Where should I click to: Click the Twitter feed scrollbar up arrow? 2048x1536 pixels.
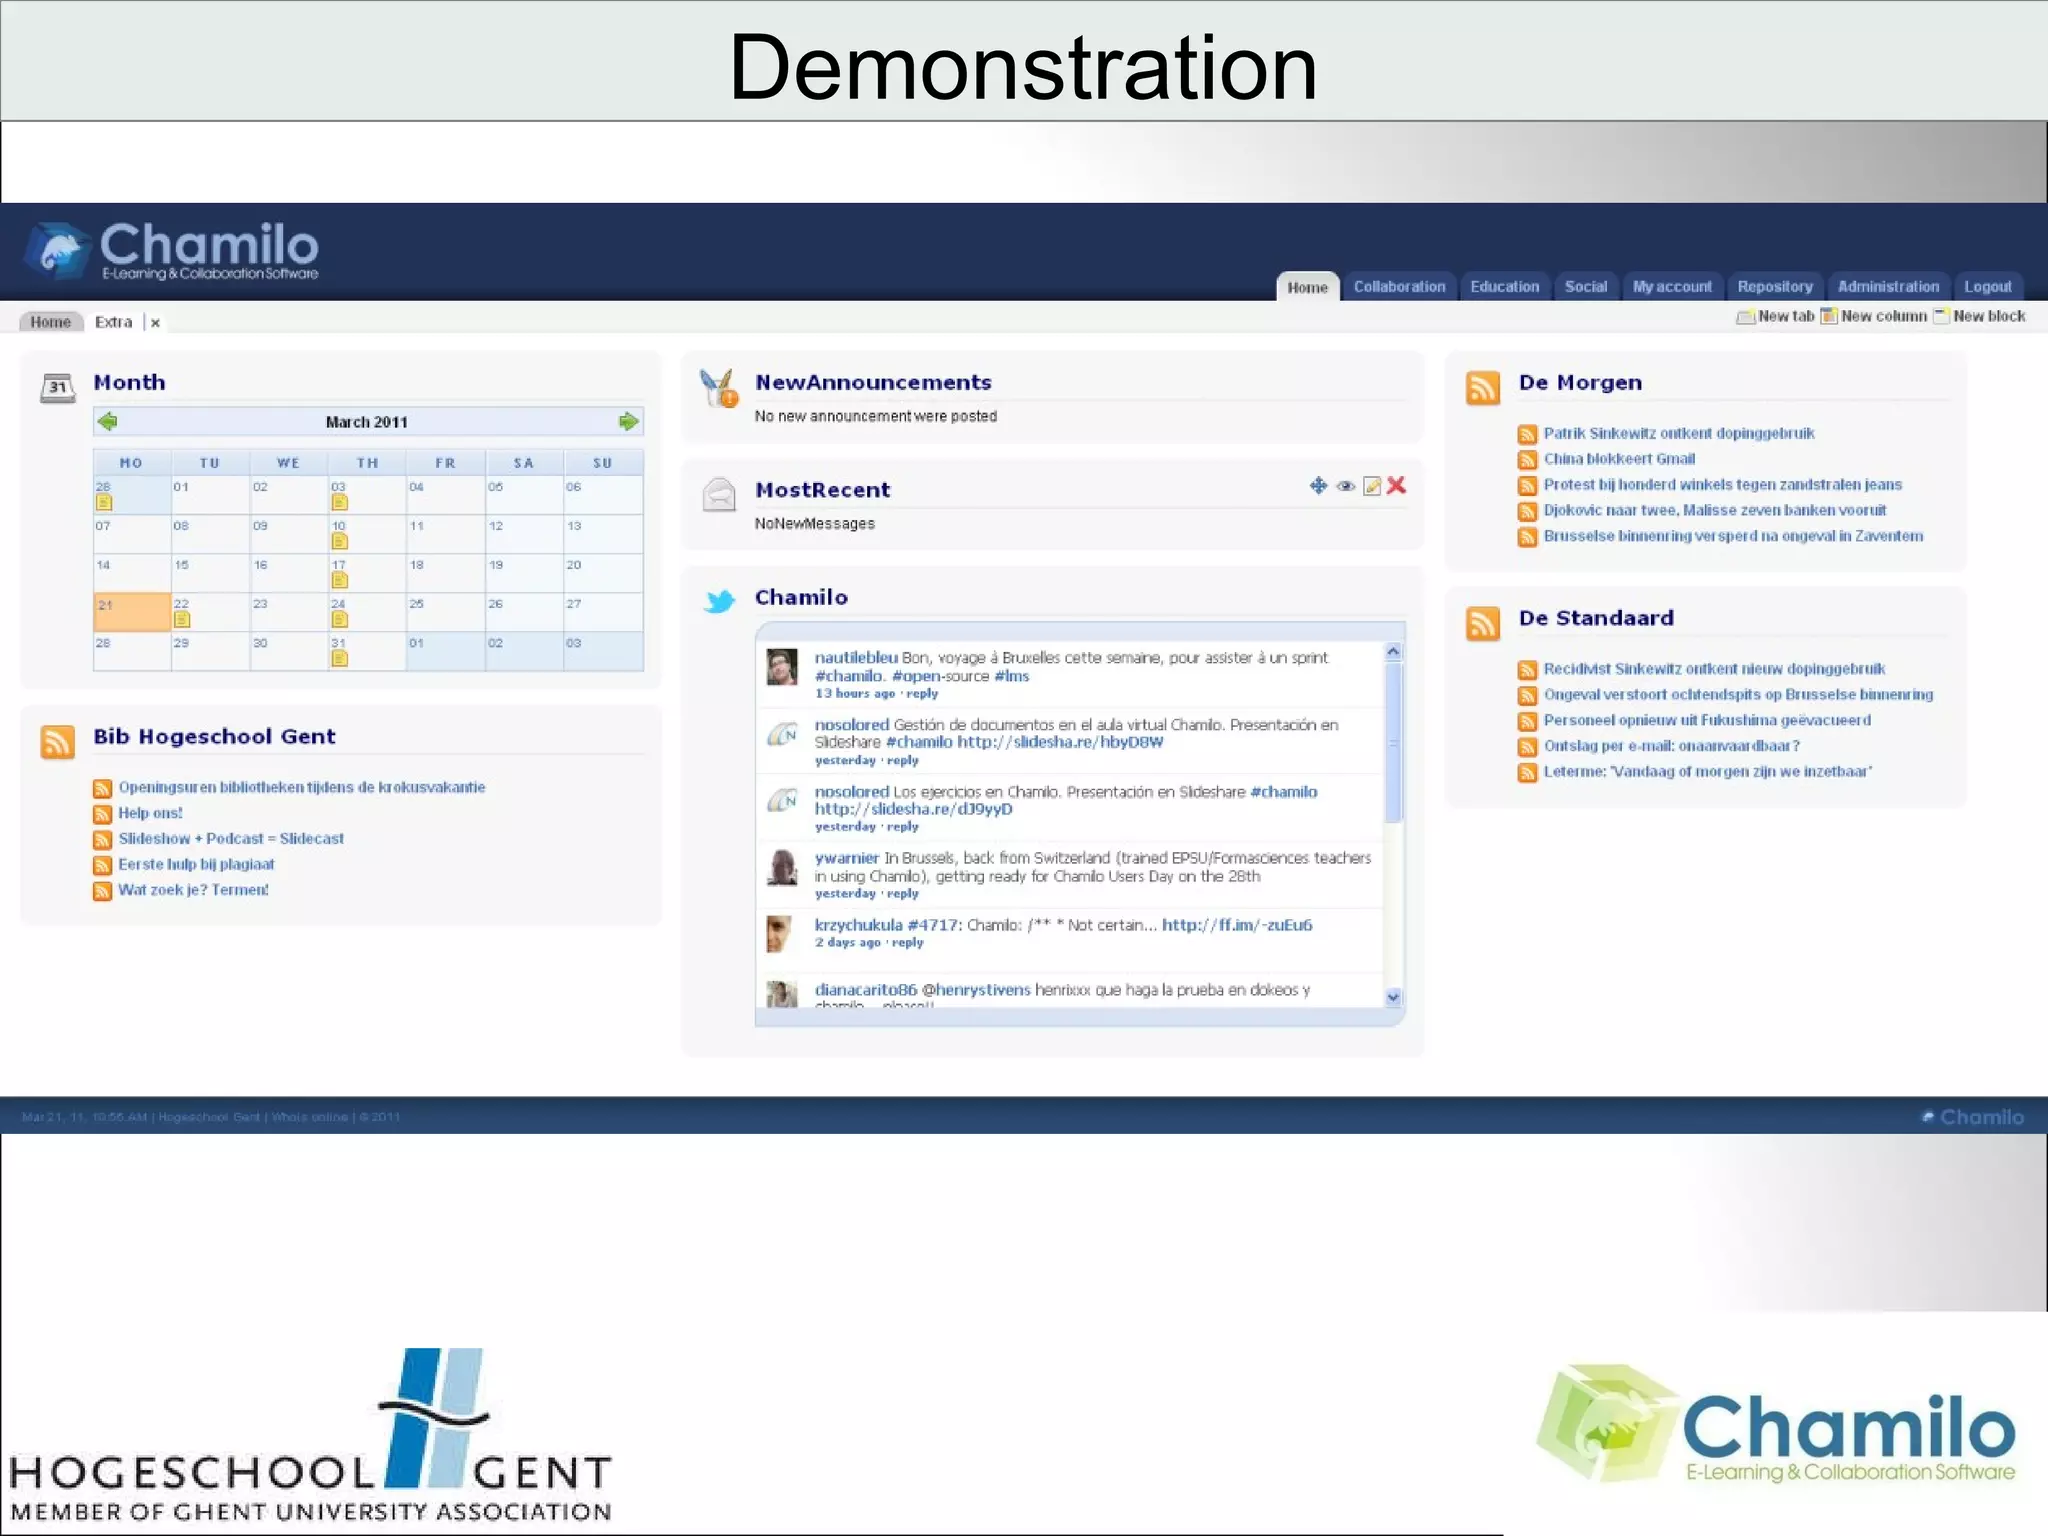[1394, 652]
